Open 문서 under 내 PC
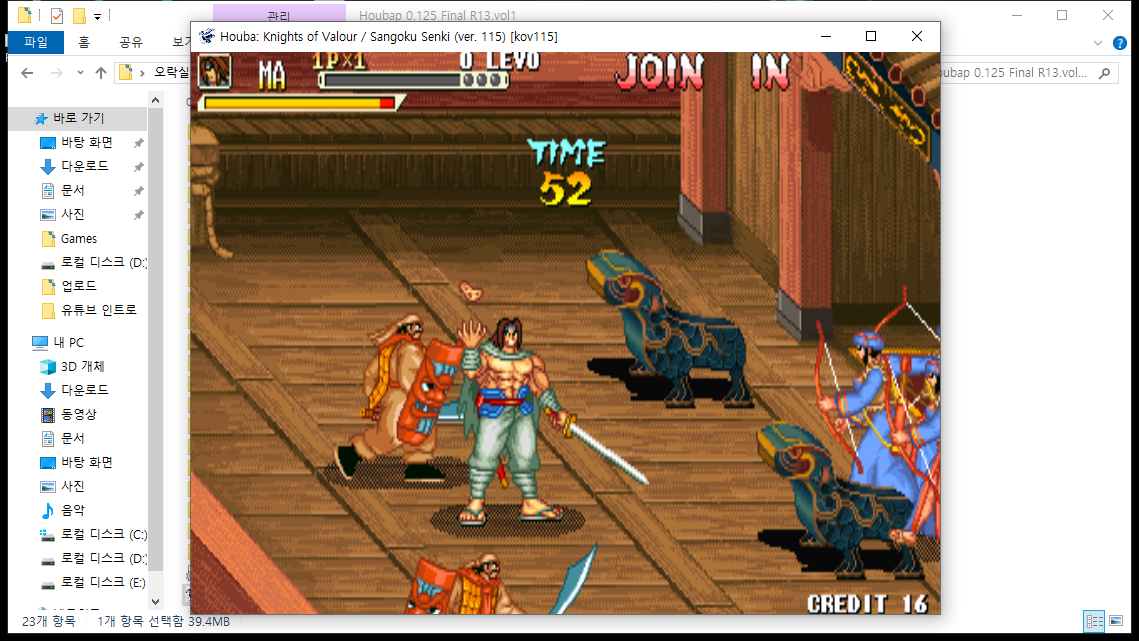The image size is (1139, 641). click(x=73, y=438)
